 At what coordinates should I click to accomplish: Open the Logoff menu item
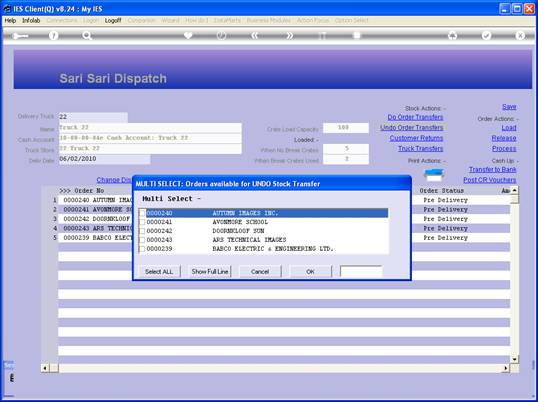pyautogui.click(x=113, y=21)
